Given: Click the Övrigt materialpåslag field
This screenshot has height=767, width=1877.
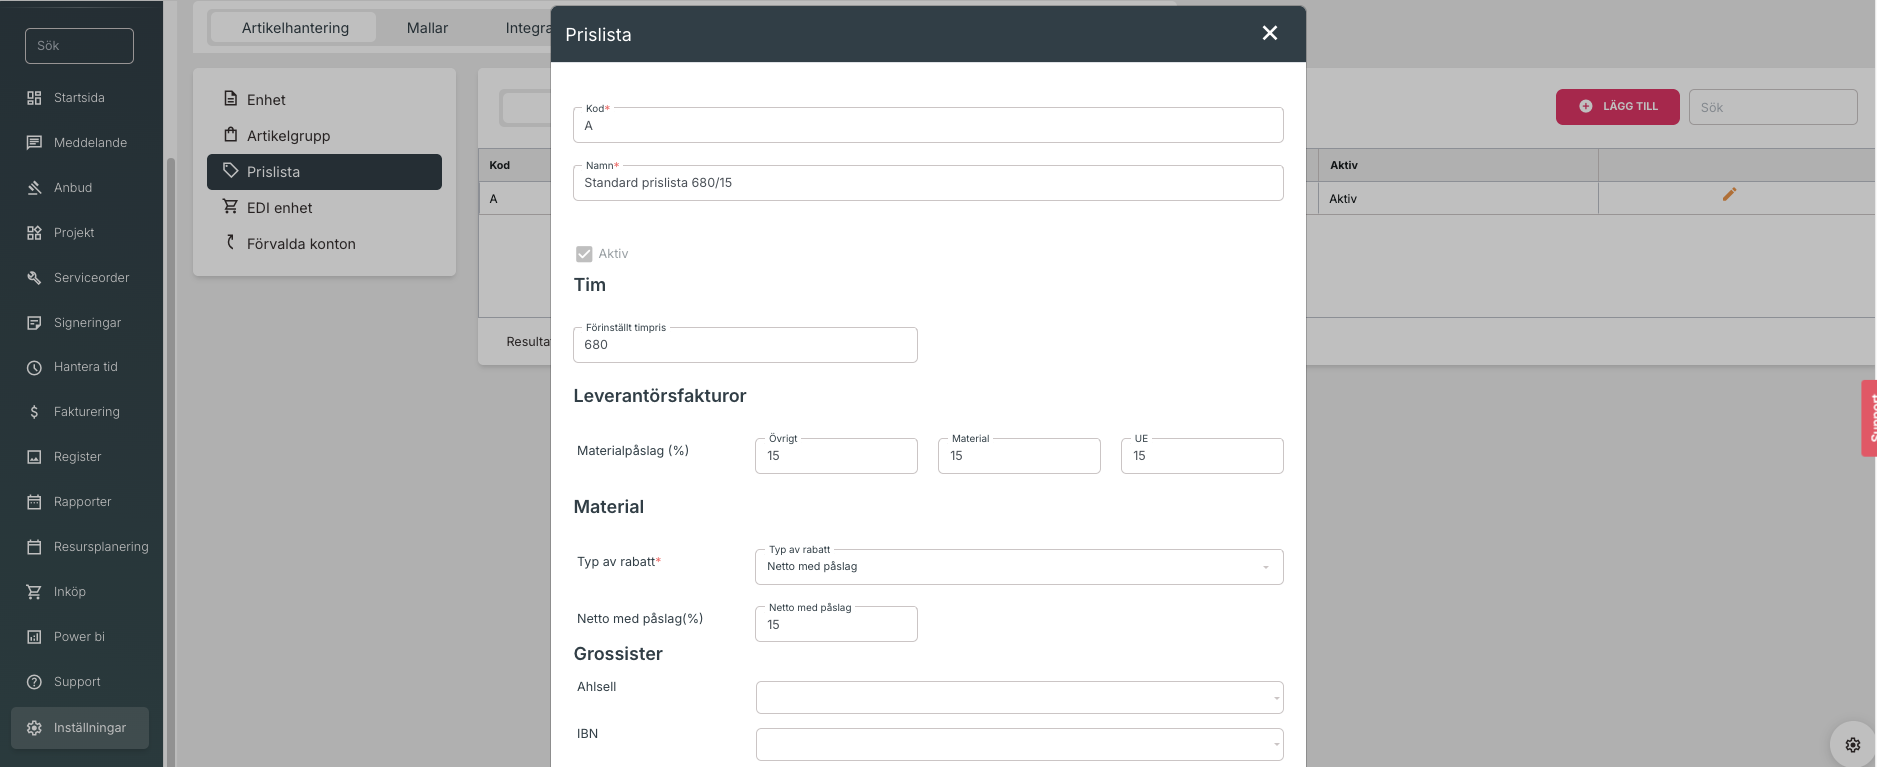Looking at the screenshot, I should [836, 456].
